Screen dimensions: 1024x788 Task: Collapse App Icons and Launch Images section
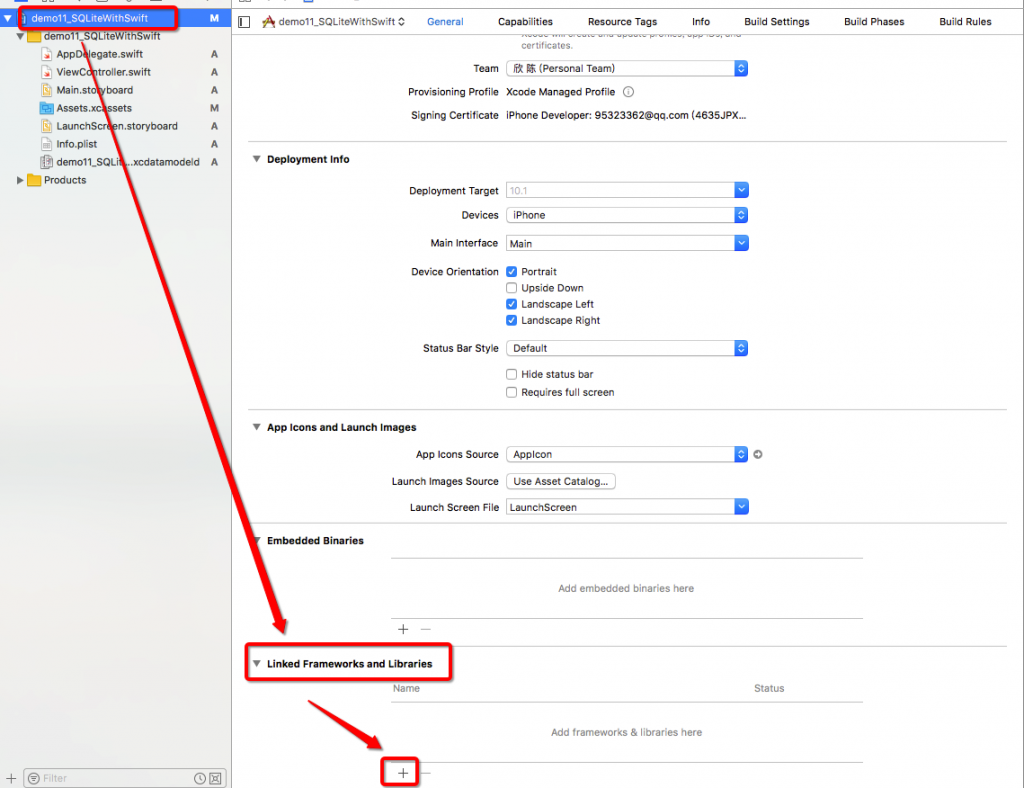coord(257,427)
